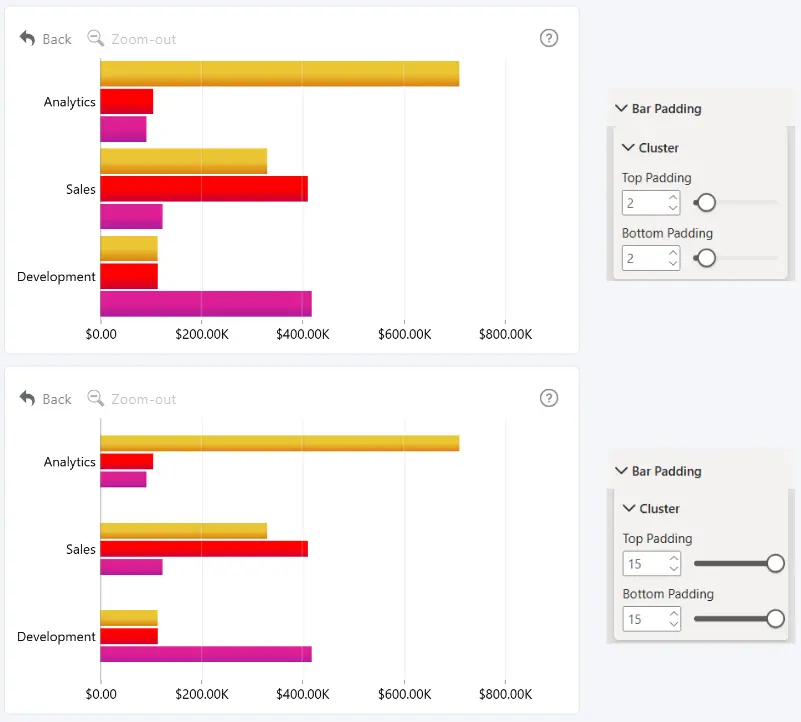
Task: Select the red Sales bar in the upper chart
Action: [204, 189]
